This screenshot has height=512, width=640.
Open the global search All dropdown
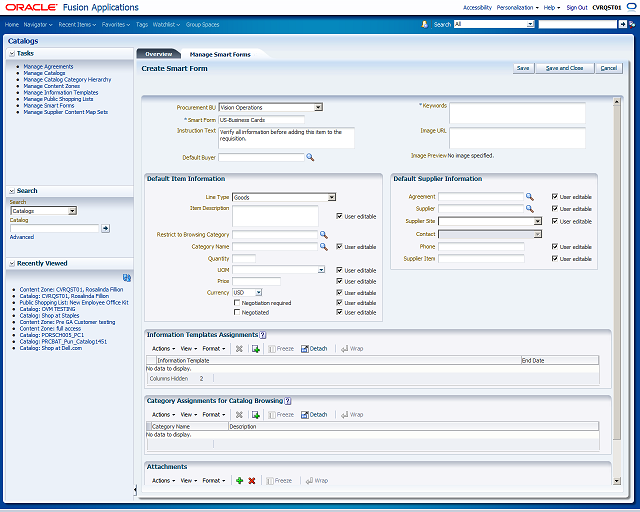point(530,24)
